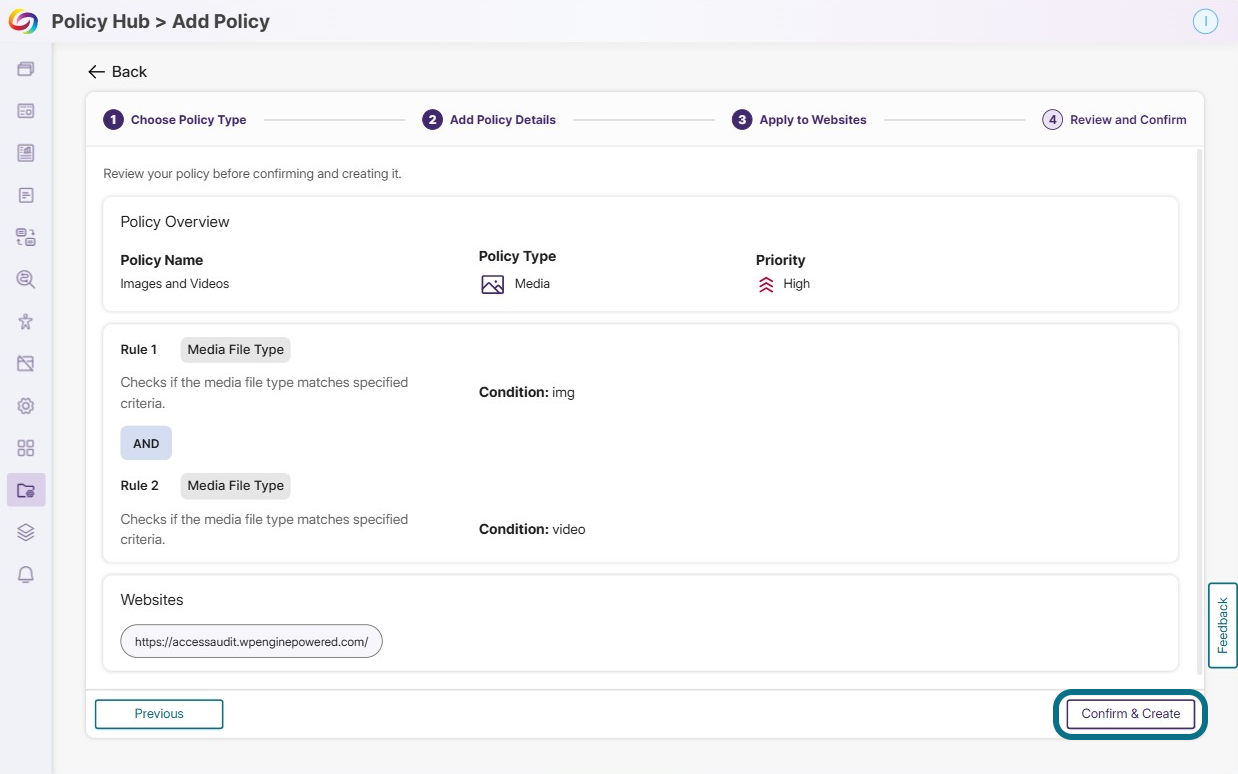Click the Media policy type image icon

[492, 284]
